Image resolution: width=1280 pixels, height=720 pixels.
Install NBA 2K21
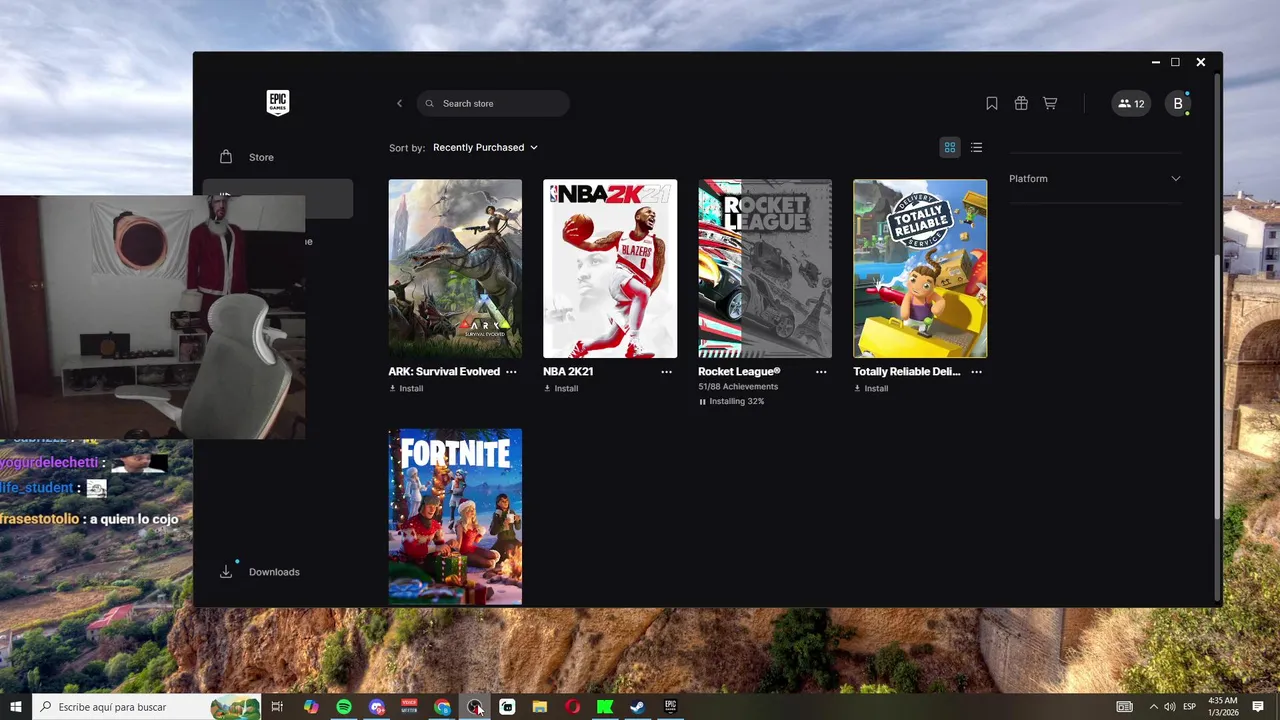pos(561,388)
